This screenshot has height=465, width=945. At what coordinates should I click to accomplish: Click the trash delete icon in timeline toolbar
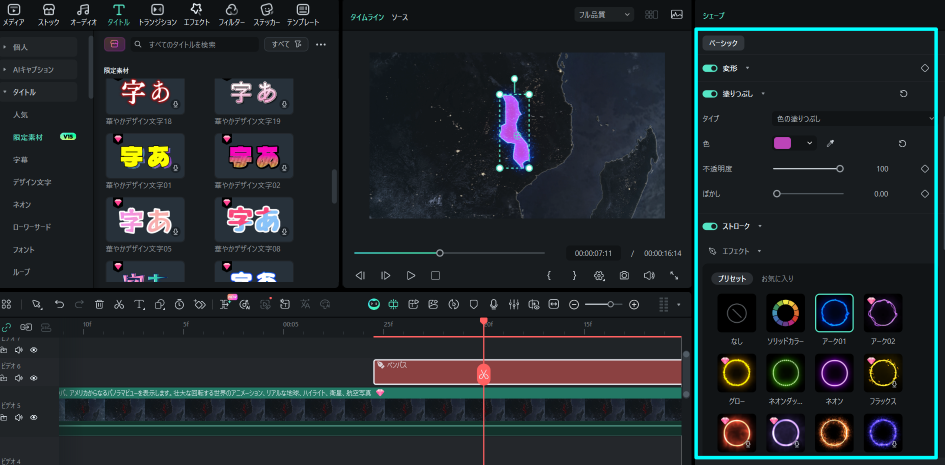[x=99, y=305]
